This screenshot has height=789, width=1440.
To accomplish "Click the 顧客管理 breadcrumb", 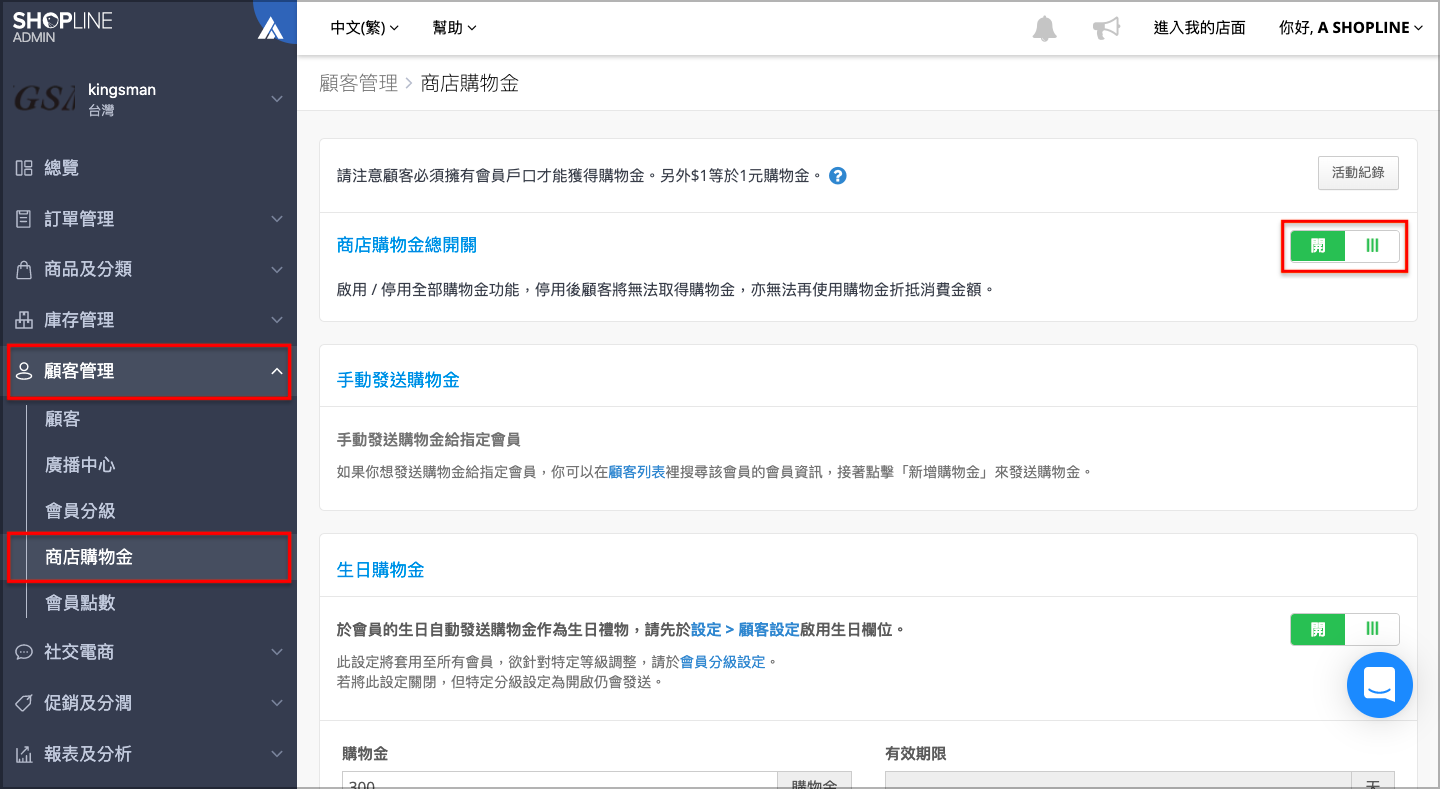I will click(358, 83).
